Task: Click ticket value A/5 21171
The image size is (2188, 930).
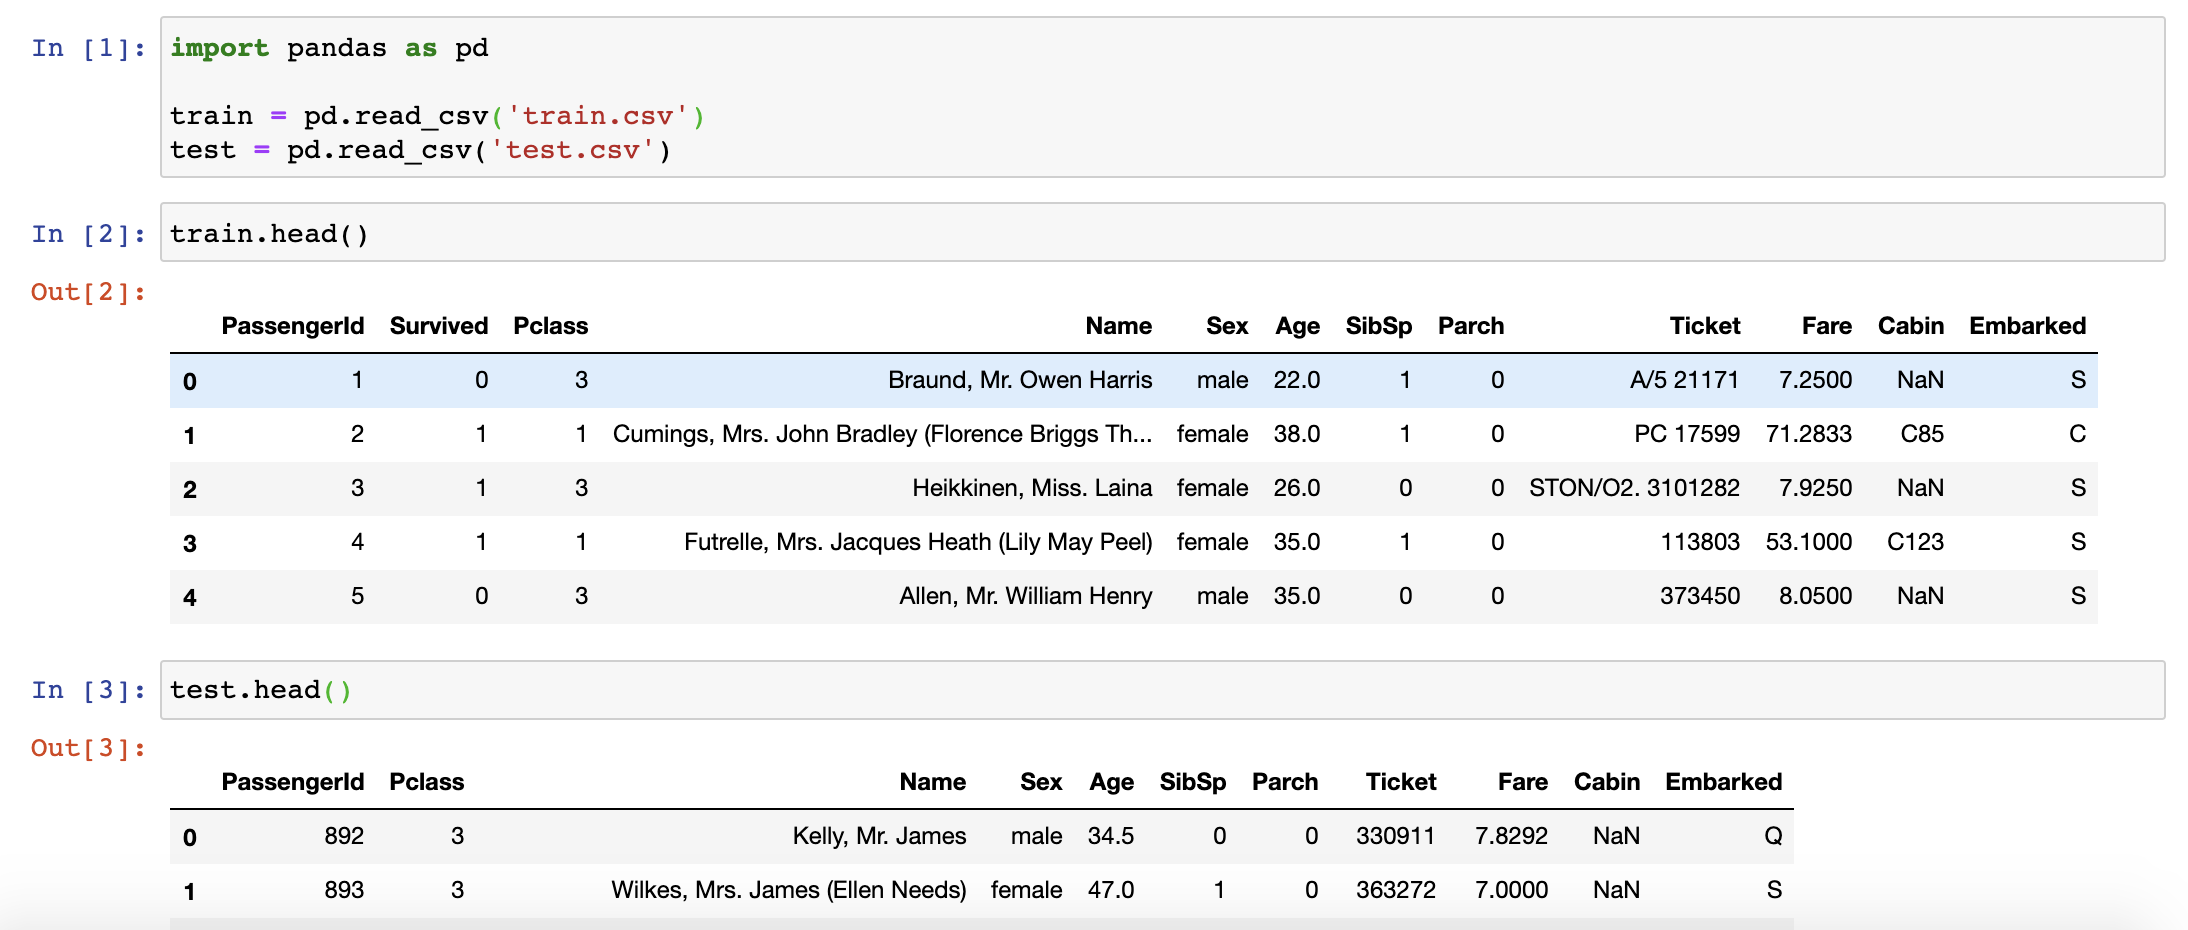Action: (x=1685, y=380)
